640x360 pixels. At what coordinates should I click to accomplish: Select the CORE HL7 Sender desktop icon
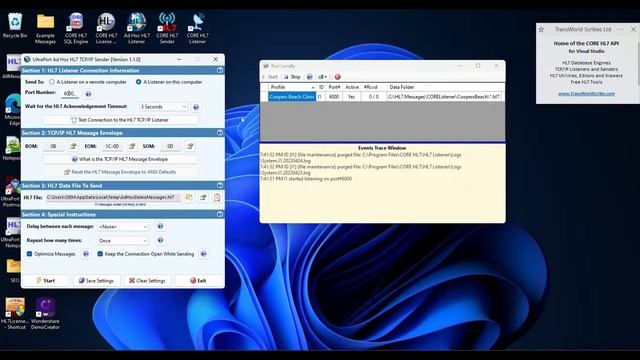point(167,28)
